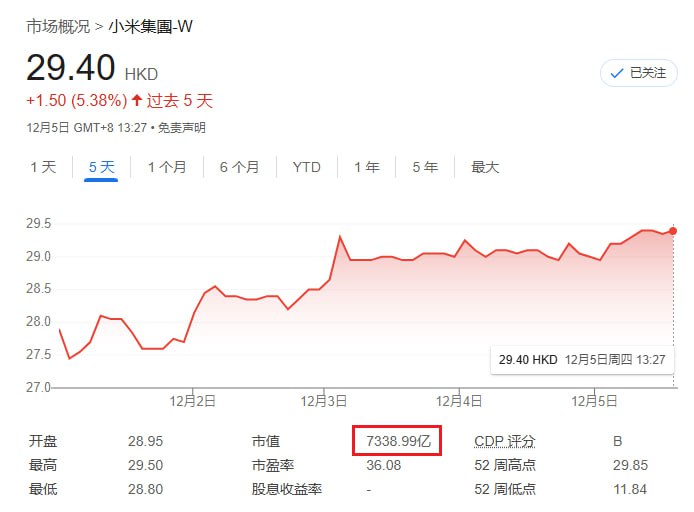Click the 52 周低点 value 11.84

pyautogui.click(x=630, y=489)
